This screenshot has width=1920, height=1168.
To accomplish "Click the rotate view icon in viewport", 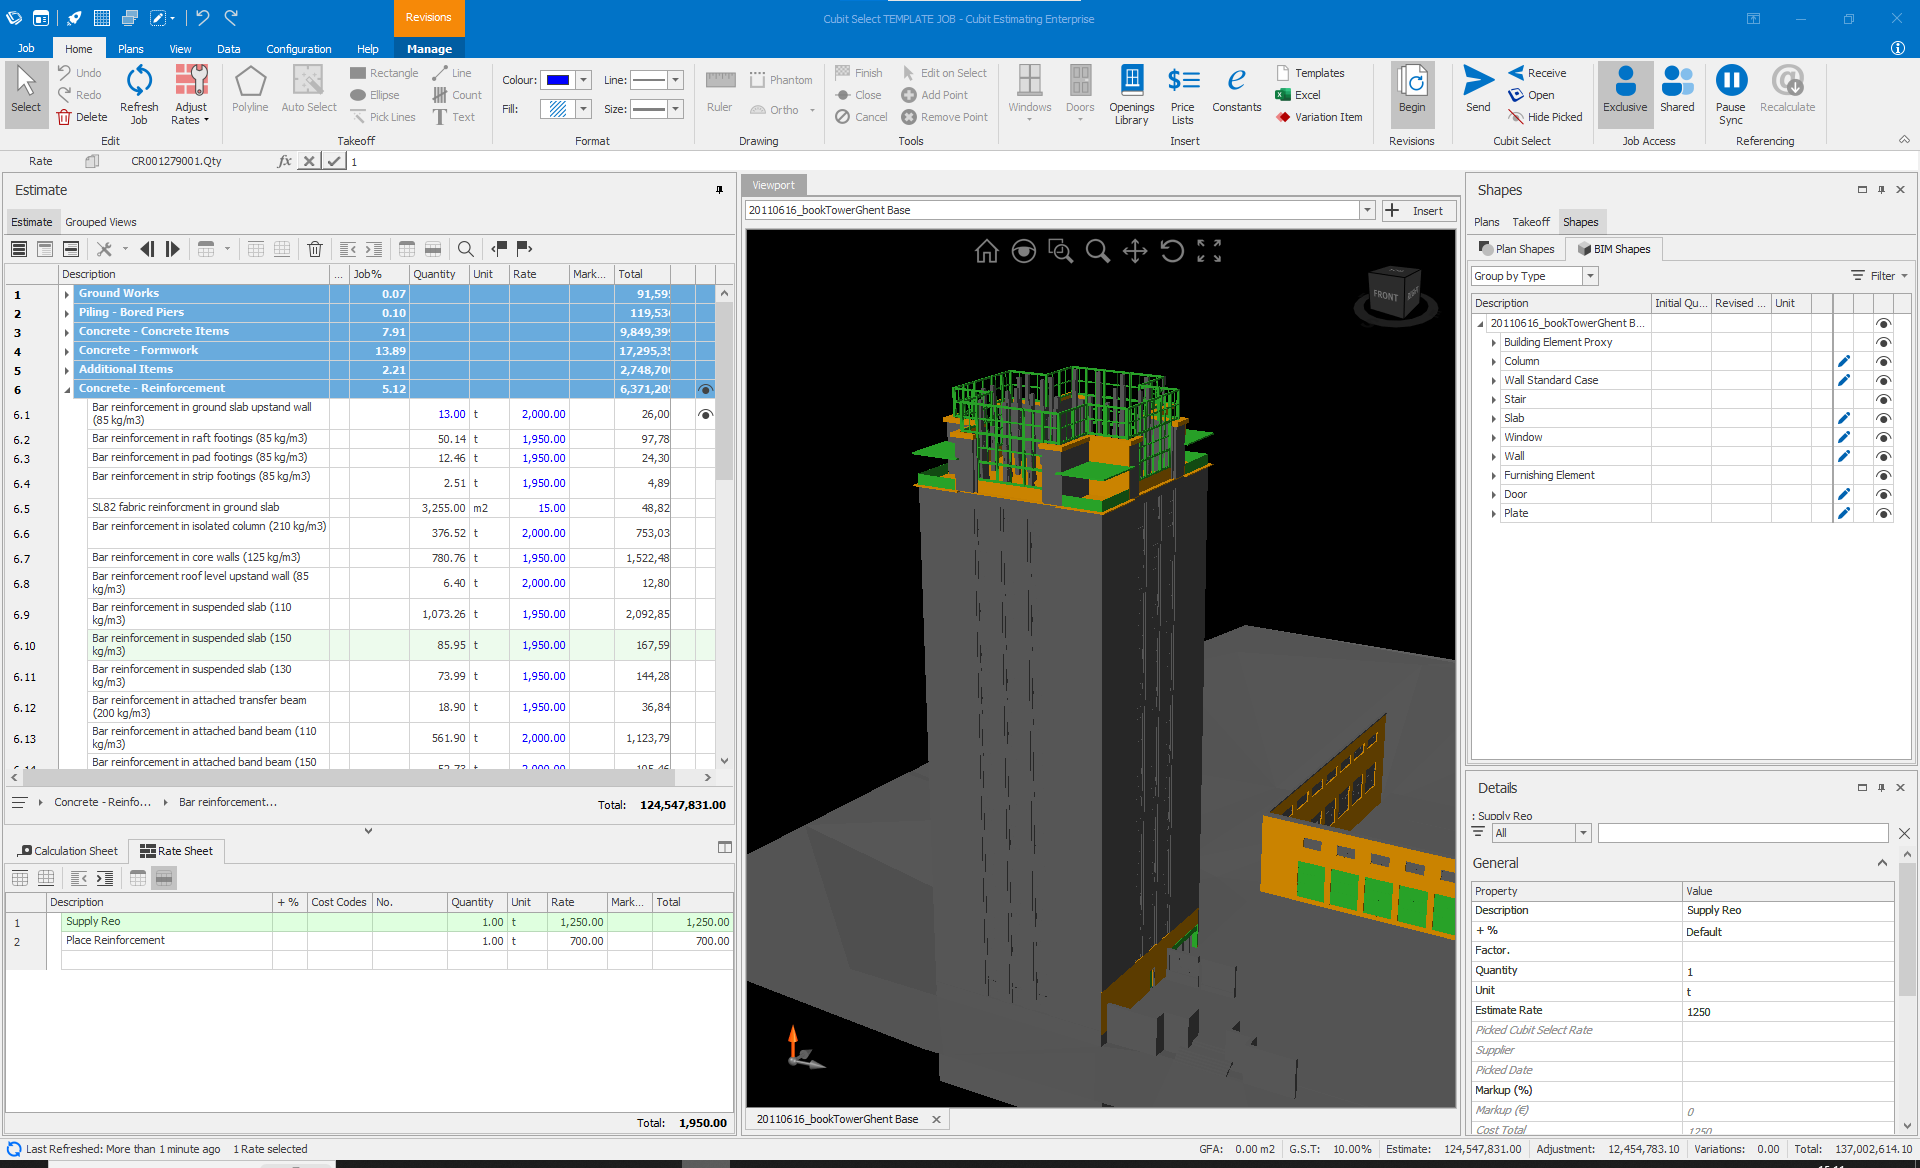I will 1172,251.
